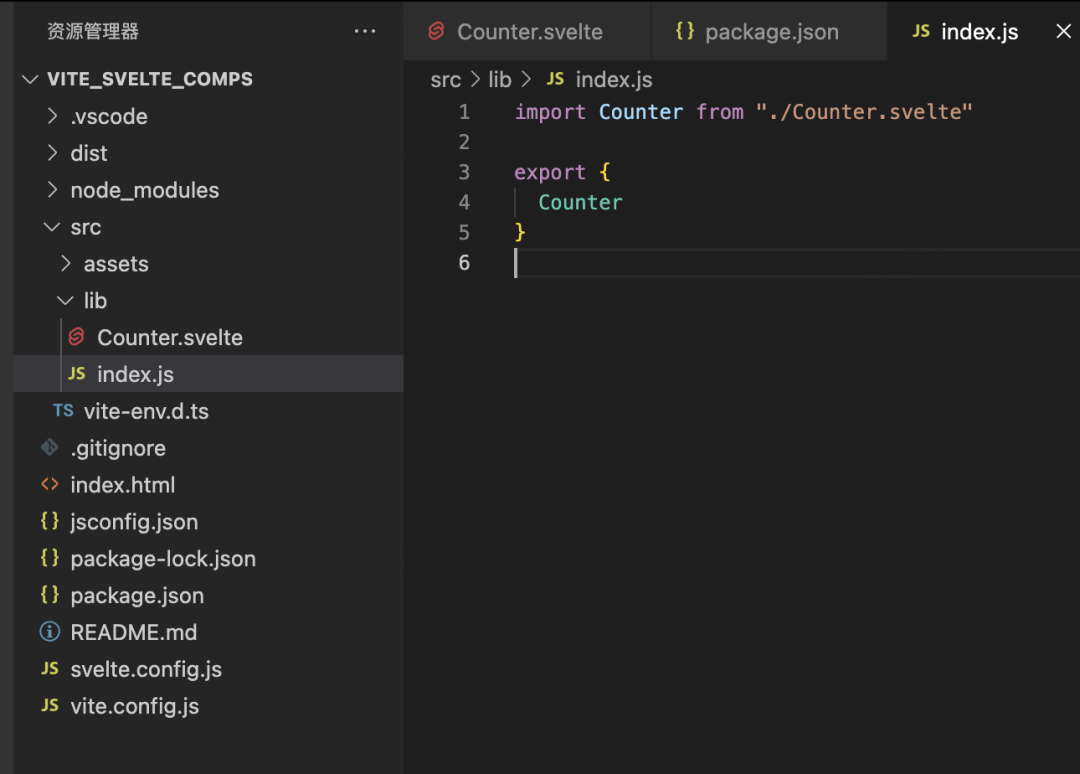The height and width of the screenshot is (774, 1080).
Task: Click the 资源管理器 panel title
Action: pos(93,31)
